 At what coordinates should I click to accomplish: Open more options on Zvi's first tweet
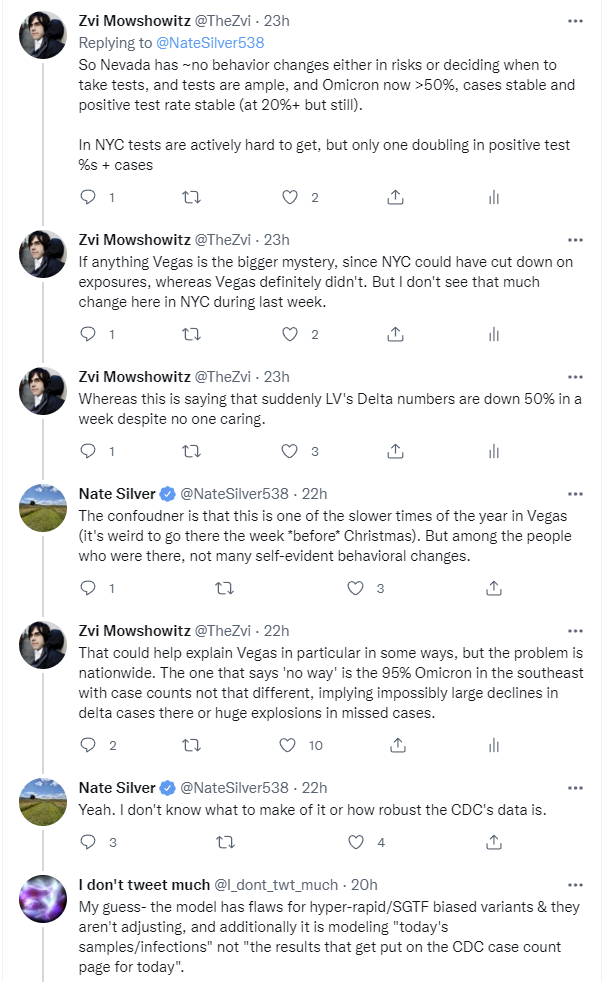click(575, 20)
